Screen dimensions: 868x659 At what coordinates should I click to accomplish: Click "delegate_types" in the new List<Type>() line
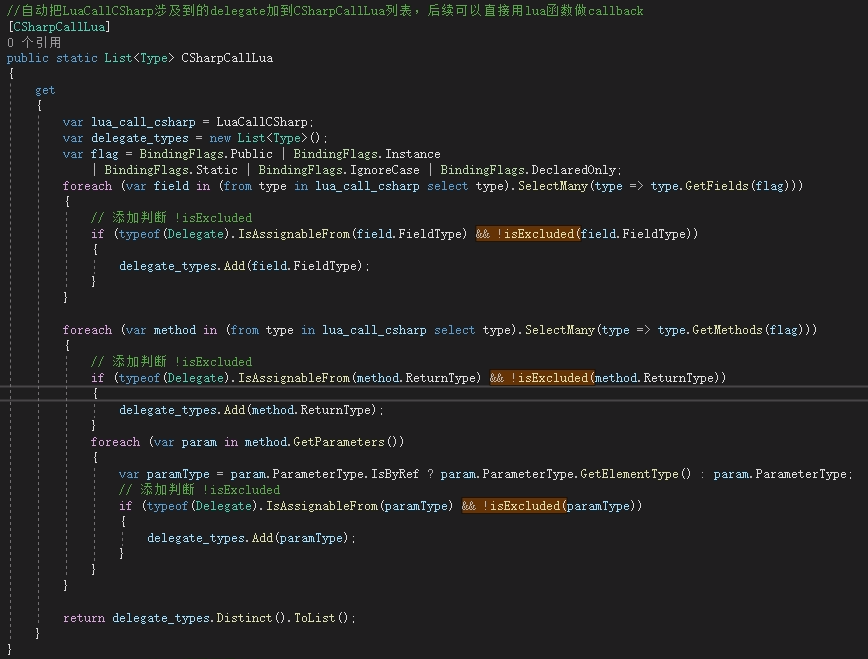140,138
